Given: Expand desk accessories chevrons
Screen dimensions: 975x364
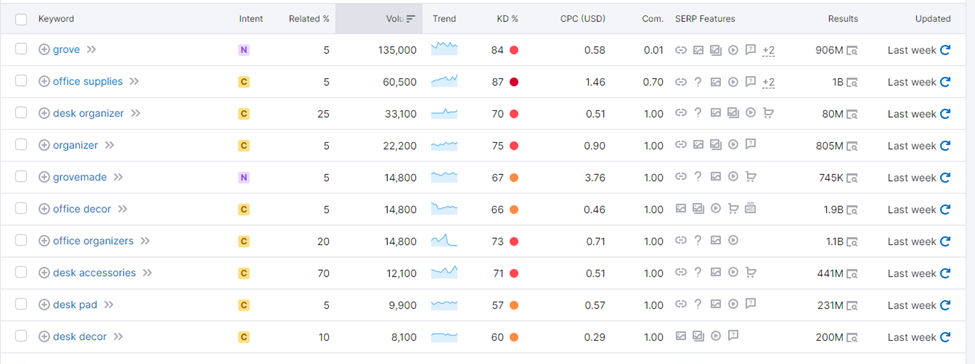Looking at the screenshot, I should click(x=147, y=273).
